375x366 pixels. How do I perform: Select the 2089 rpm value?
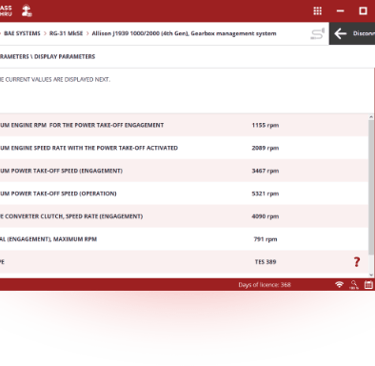click(x=265, y=148)
